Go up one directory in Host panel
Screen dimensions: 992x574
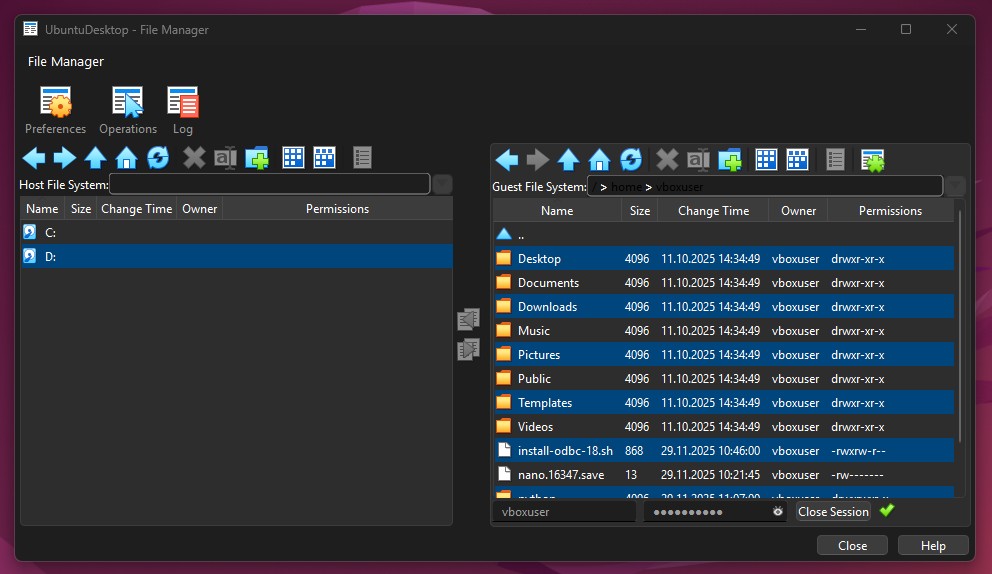(x=96, y=158)
